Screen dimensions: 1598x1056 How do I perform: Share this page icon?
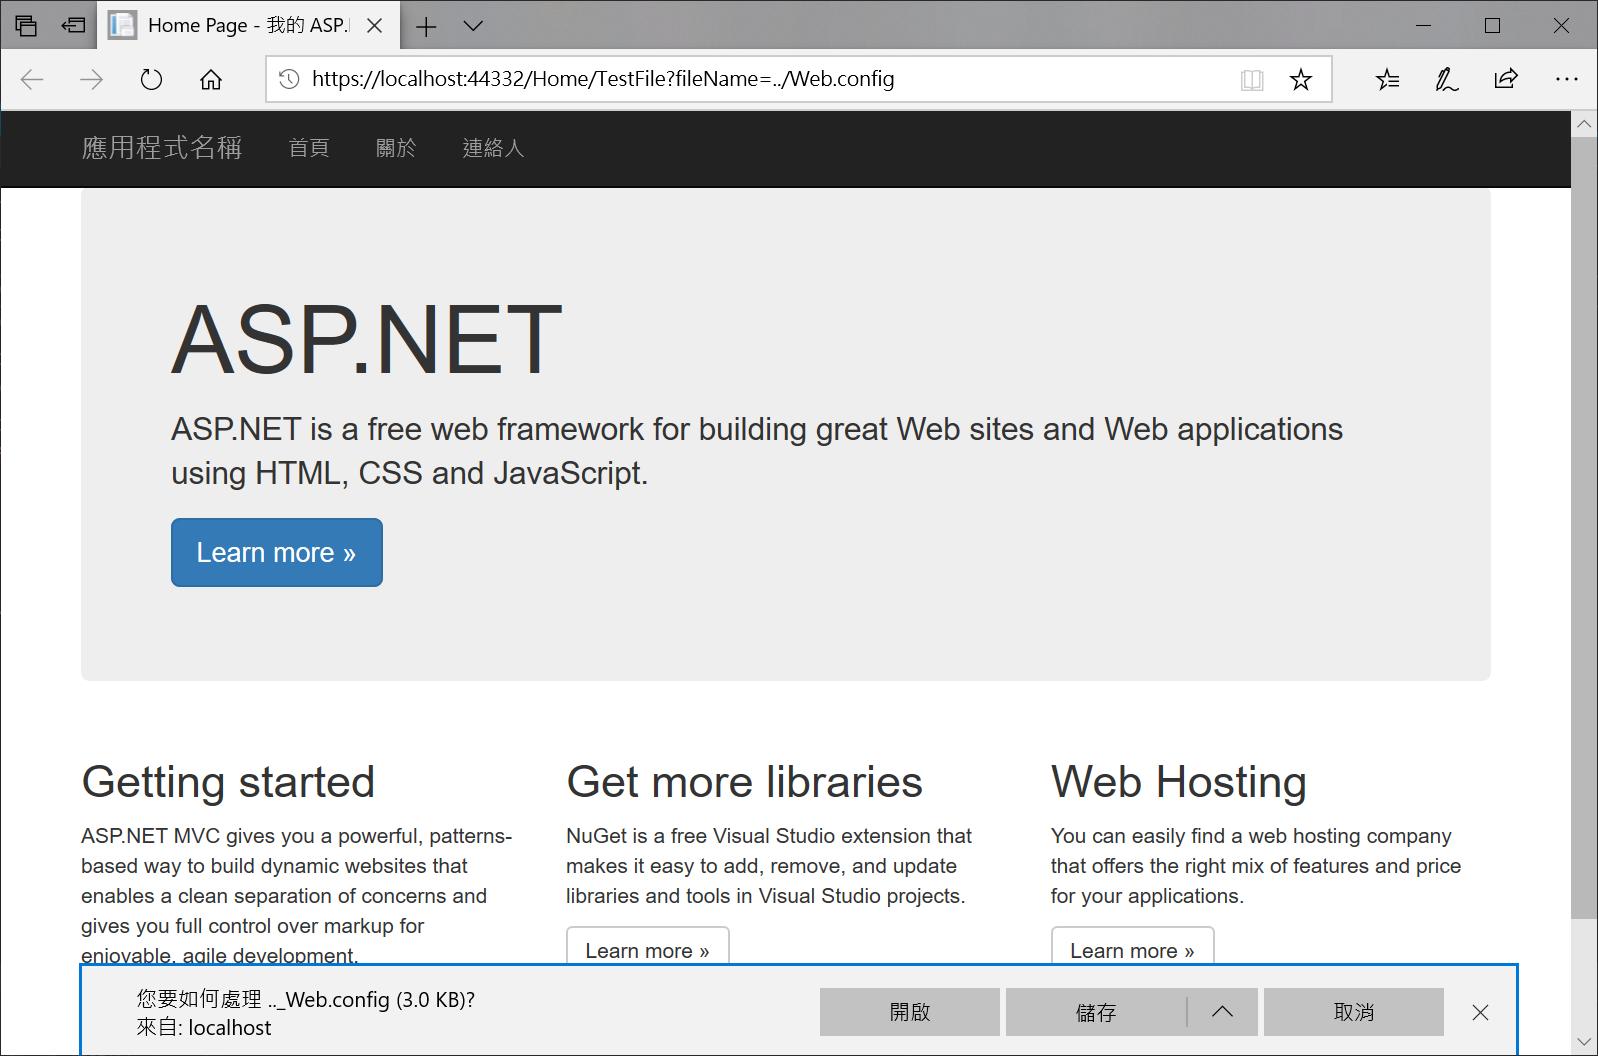(1506, 79)
